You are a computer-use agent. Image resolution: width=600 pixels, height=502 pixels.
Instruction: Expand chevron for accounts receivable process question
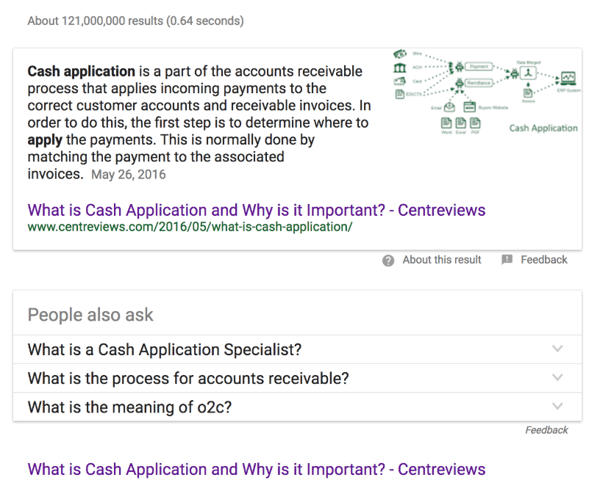pos(557,378)
